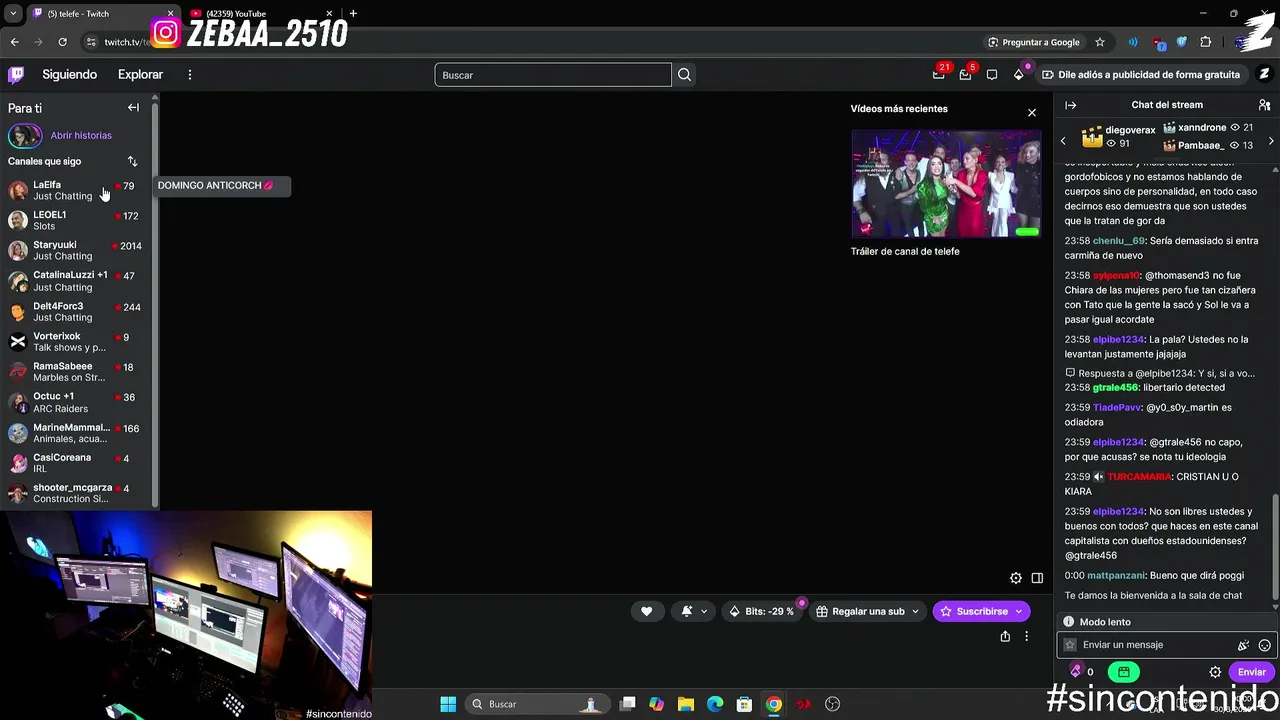Open a new browser tab
Viewport: 1280px width, 720px height.
click(x=353, y=13)
